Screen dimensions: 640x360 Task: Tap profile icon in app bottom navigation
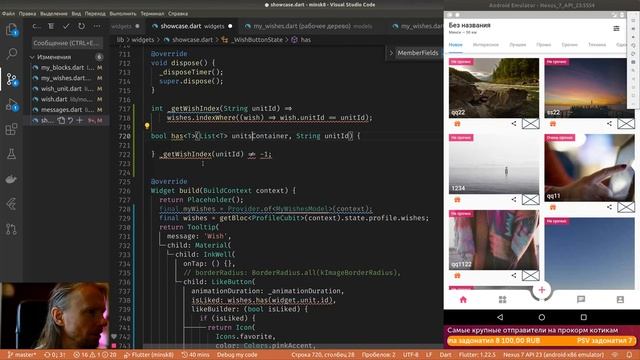point(620,300)
